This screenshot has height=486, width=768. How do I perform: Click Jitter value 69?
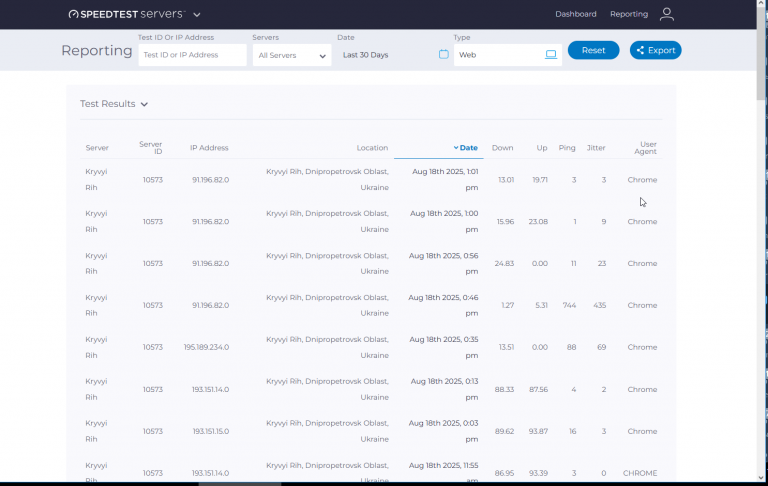[601, 347]
